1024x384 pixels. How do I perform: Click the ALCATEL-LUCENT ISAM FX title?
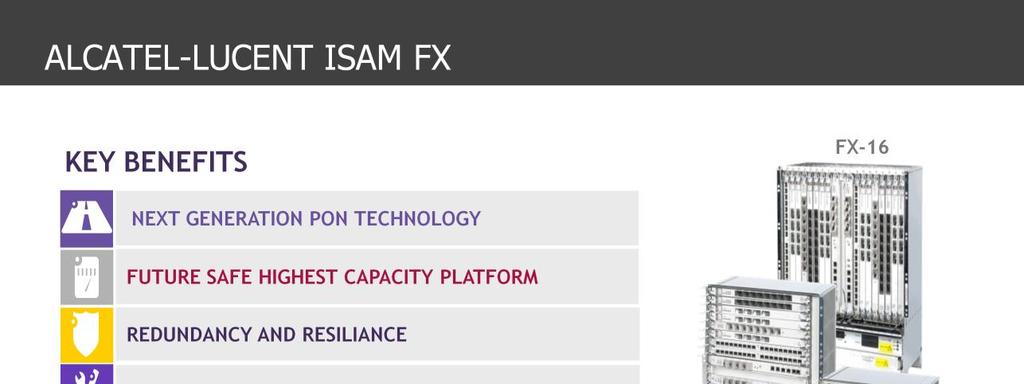point(248,58)
